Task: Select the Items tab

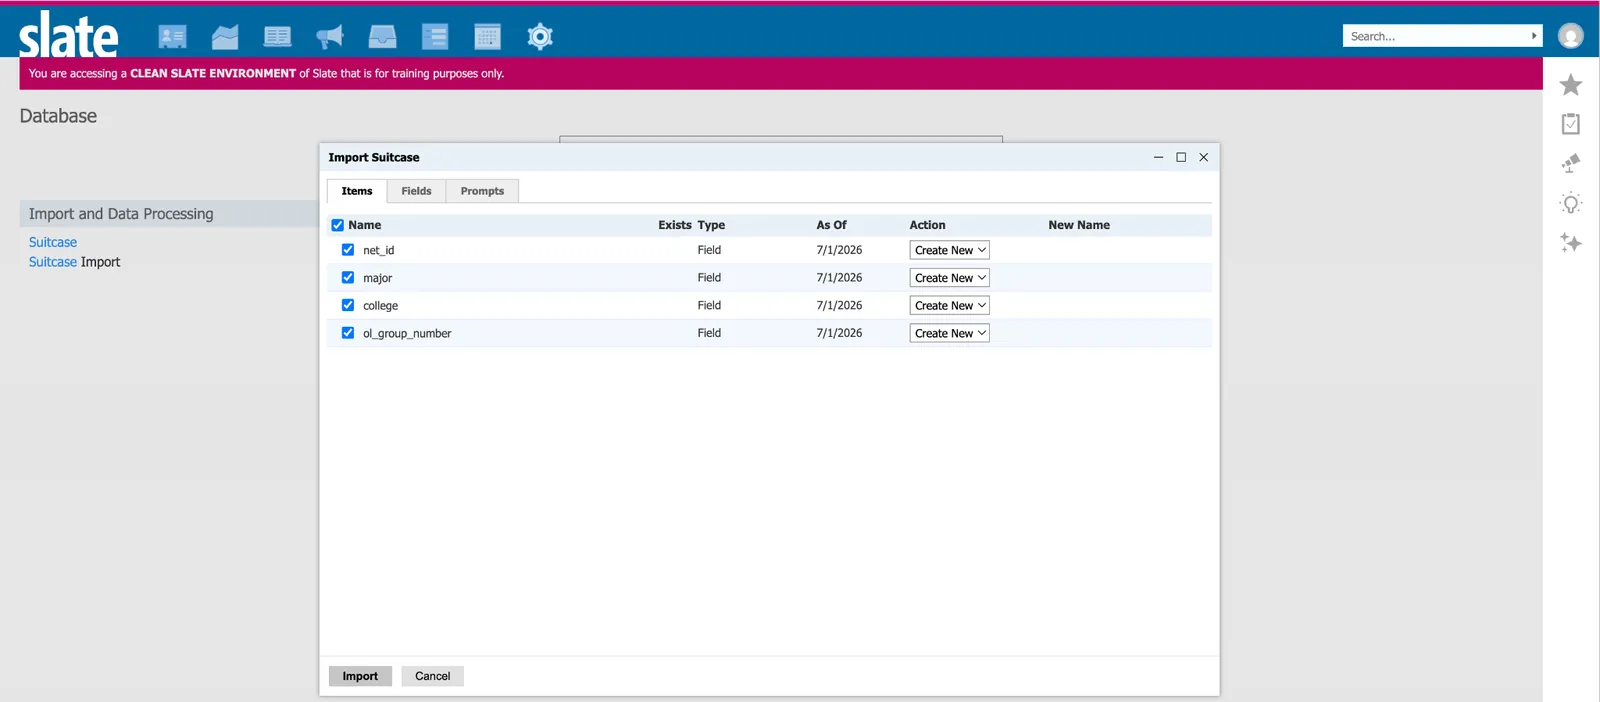Action: coord(357,191)
